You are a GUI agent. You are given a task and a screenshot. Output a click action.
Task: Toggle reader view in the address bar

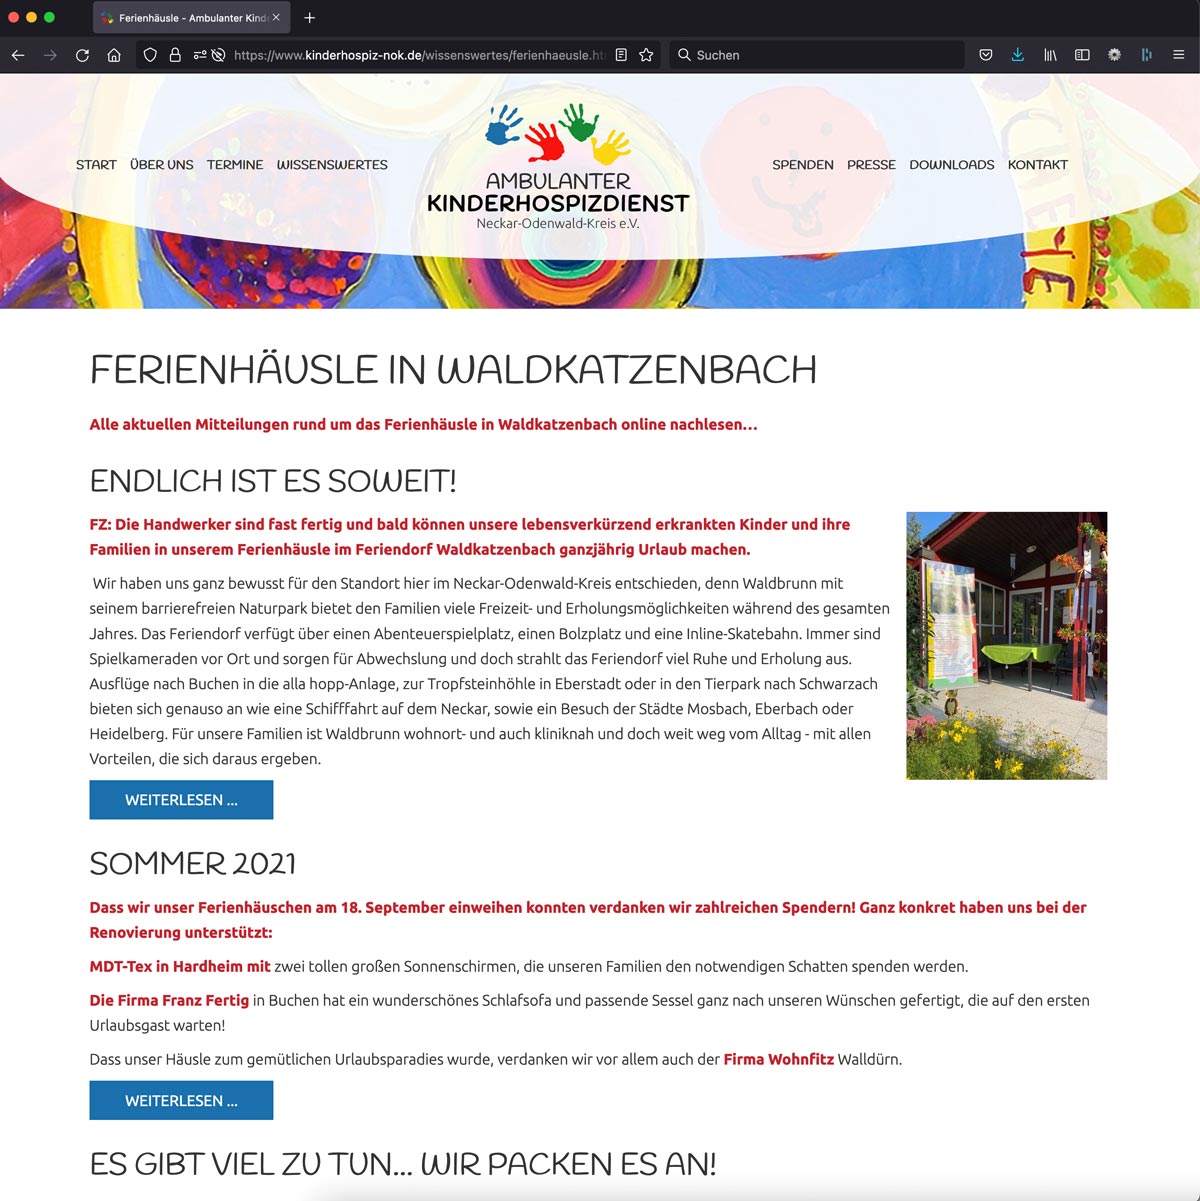621,55
